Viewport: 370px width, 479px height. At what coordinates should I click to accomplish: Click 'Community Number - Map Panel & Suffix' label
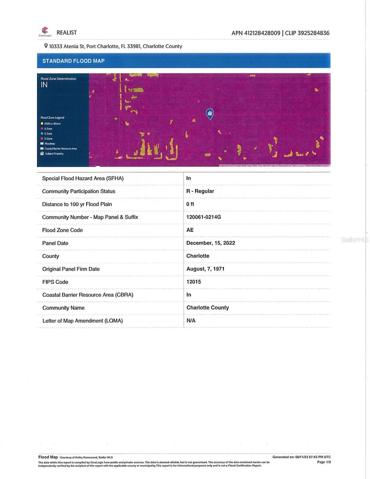[x=90, y=217]
